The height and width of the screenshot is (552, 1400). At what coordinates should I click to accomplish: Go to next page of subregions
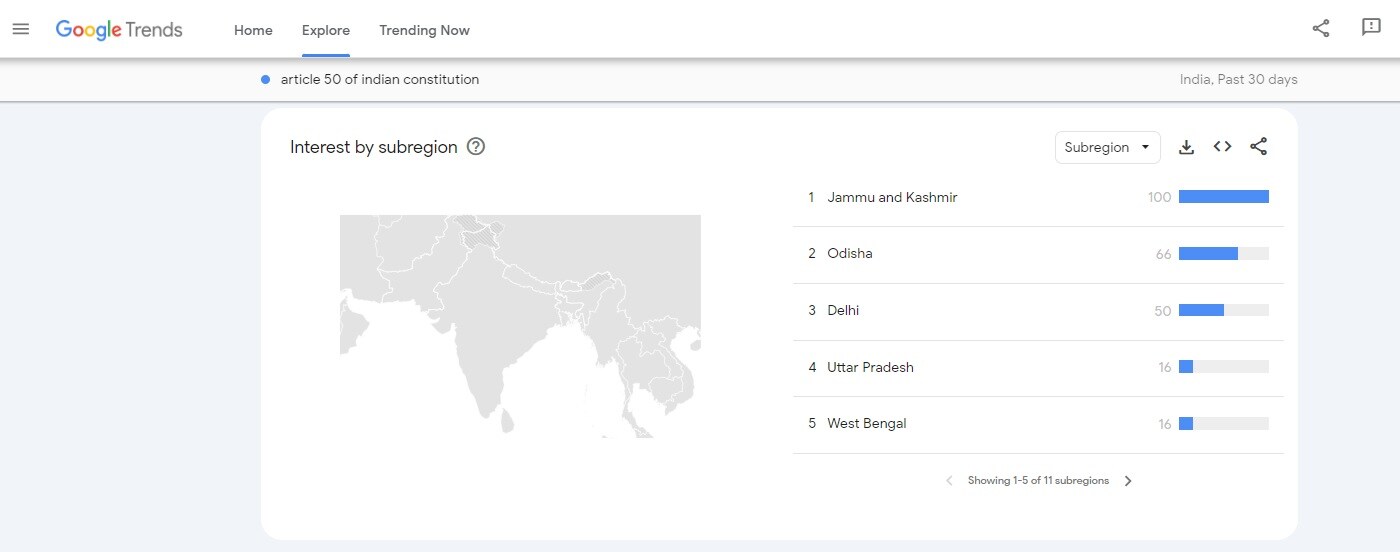1128,481
